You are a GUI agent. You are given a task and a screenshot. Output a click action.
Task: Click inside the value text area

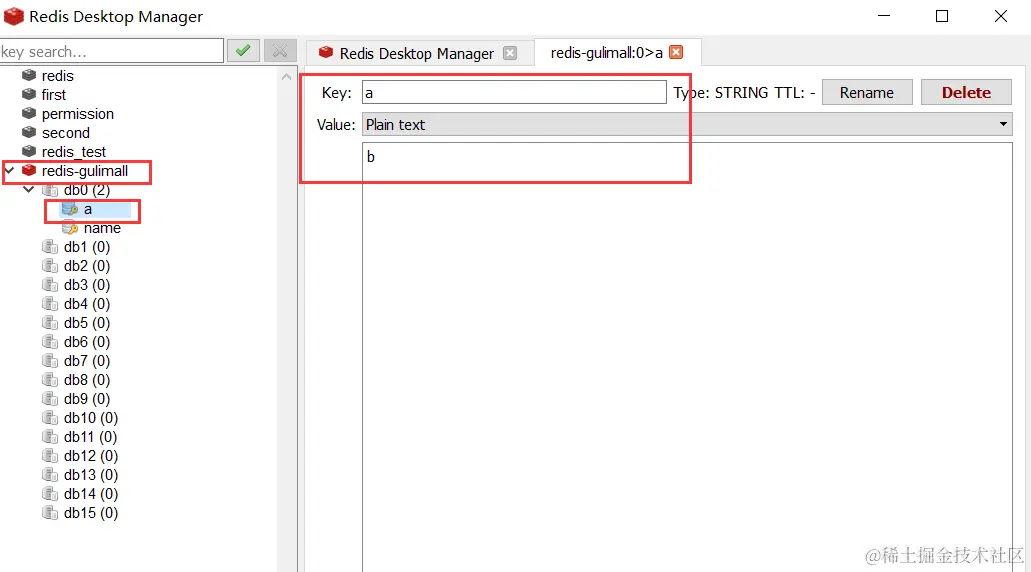click(x=687, y=357)
